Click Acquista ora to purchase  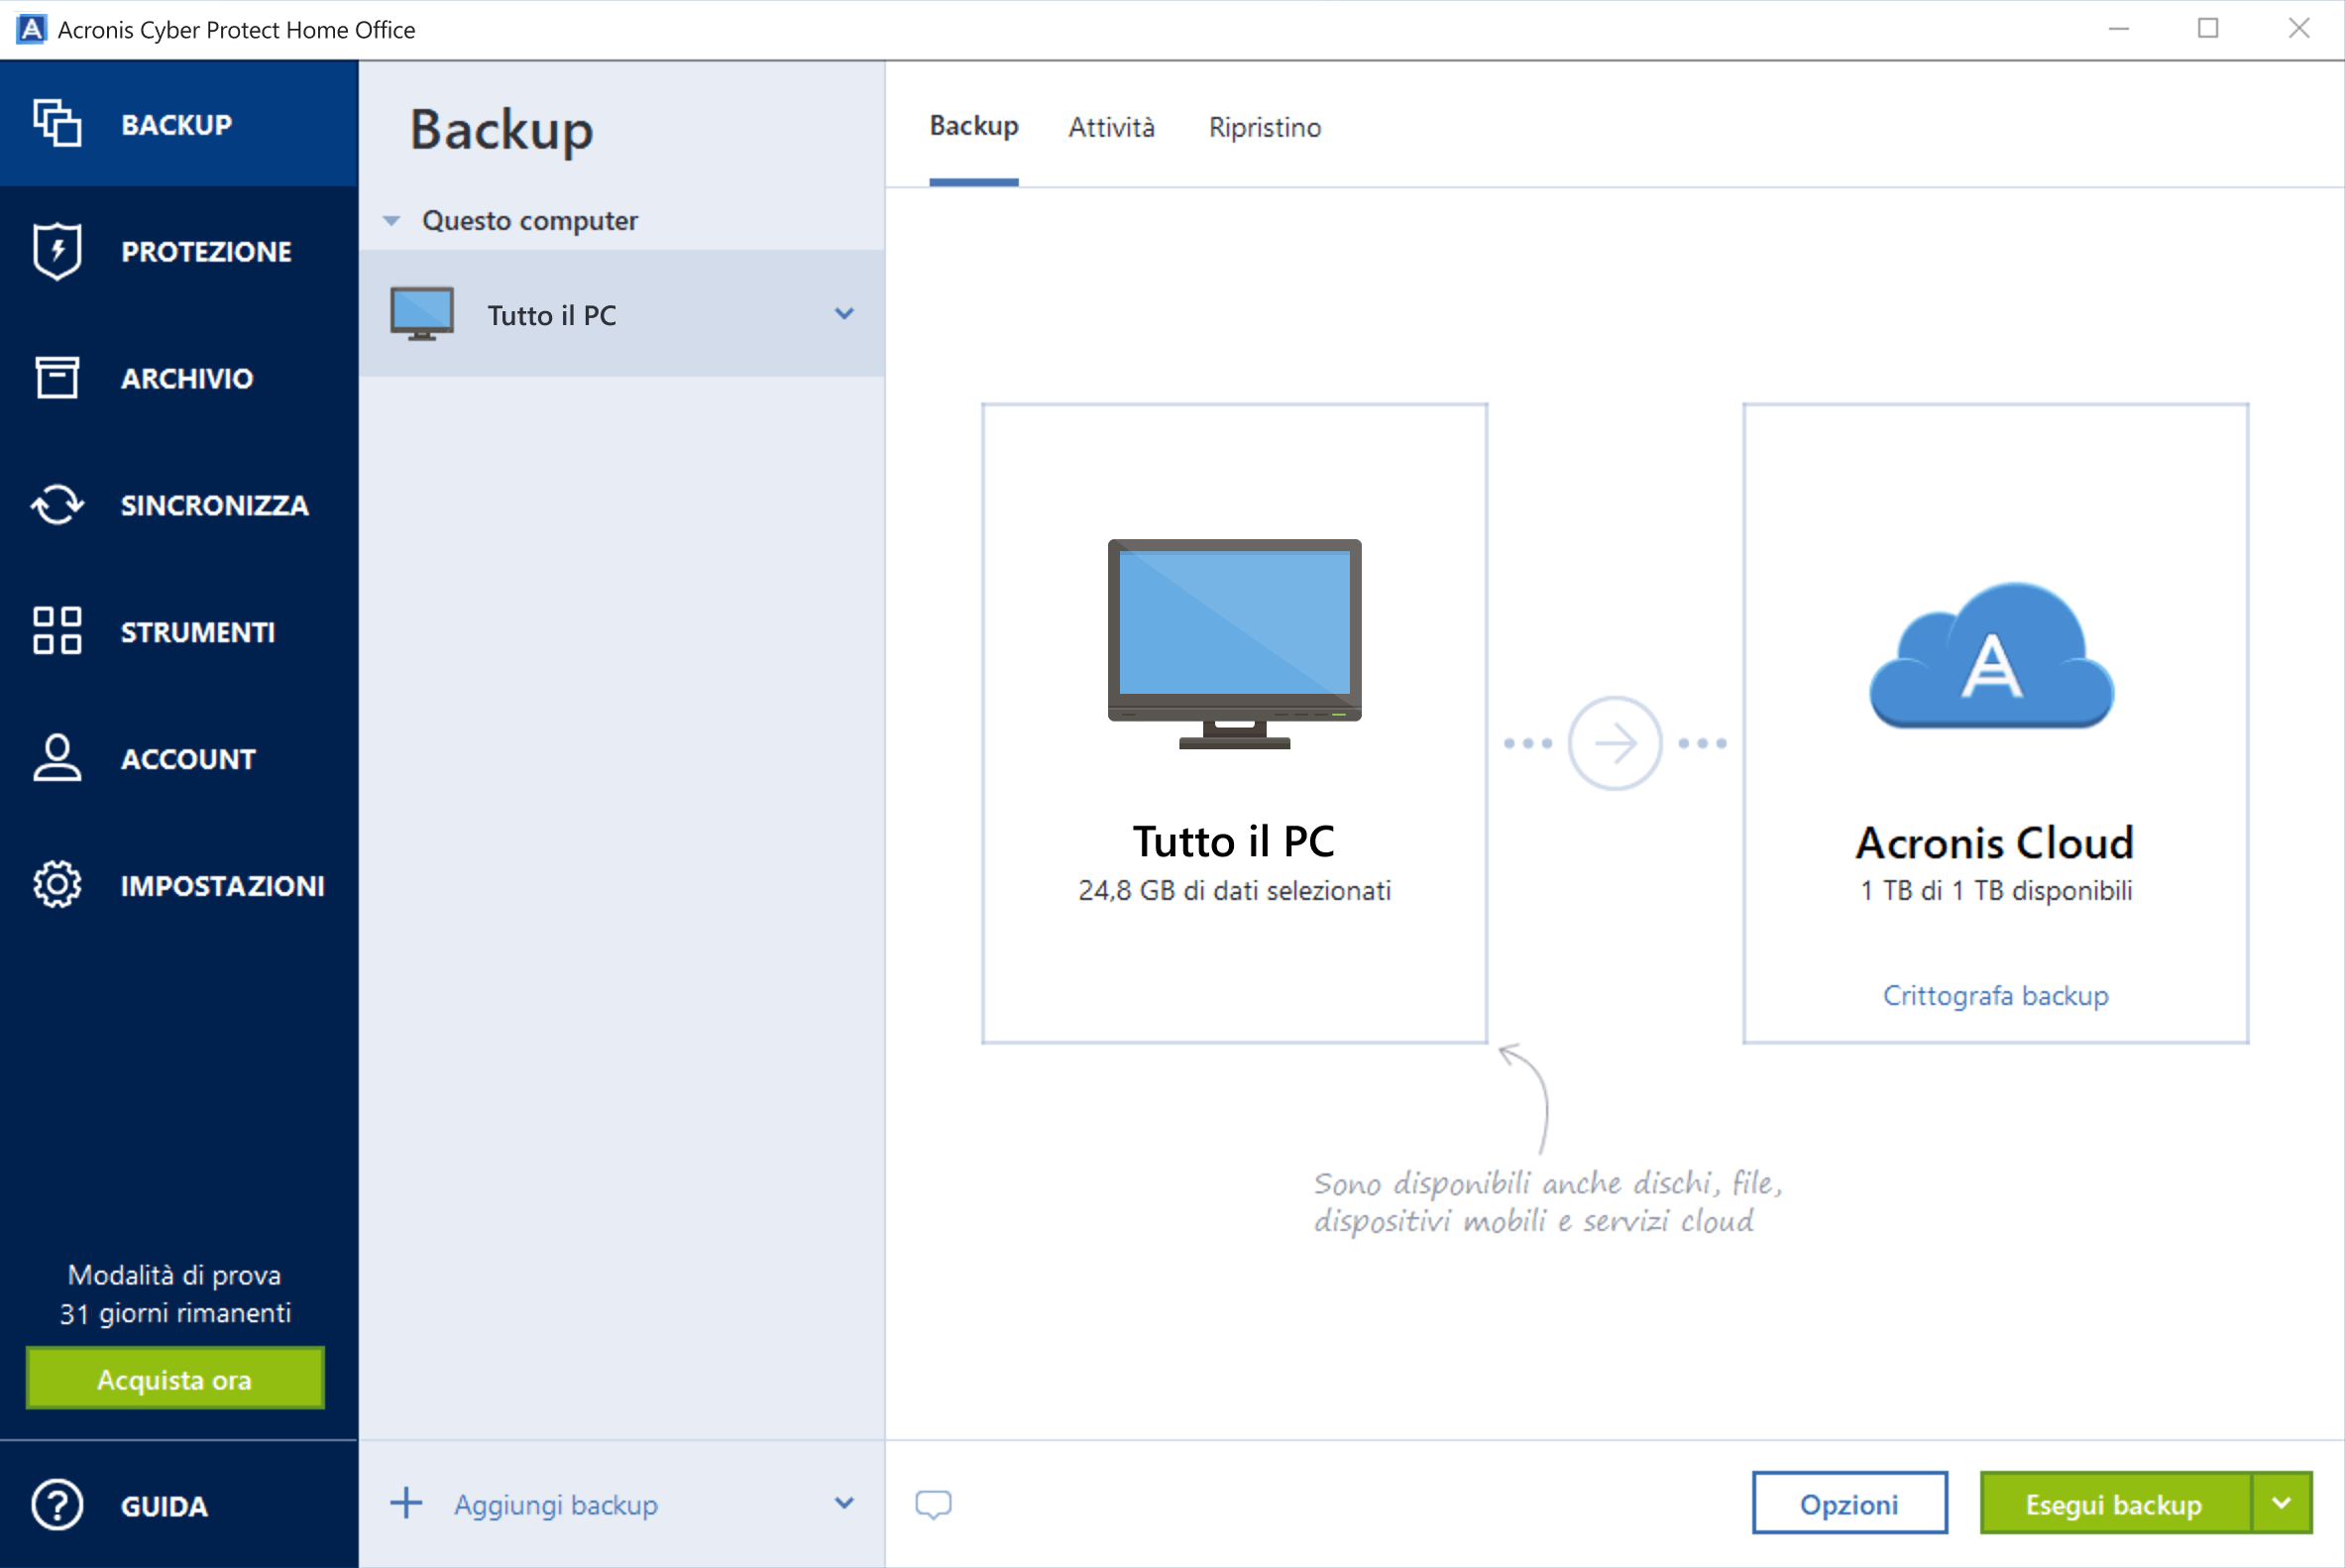[174, 1379]
